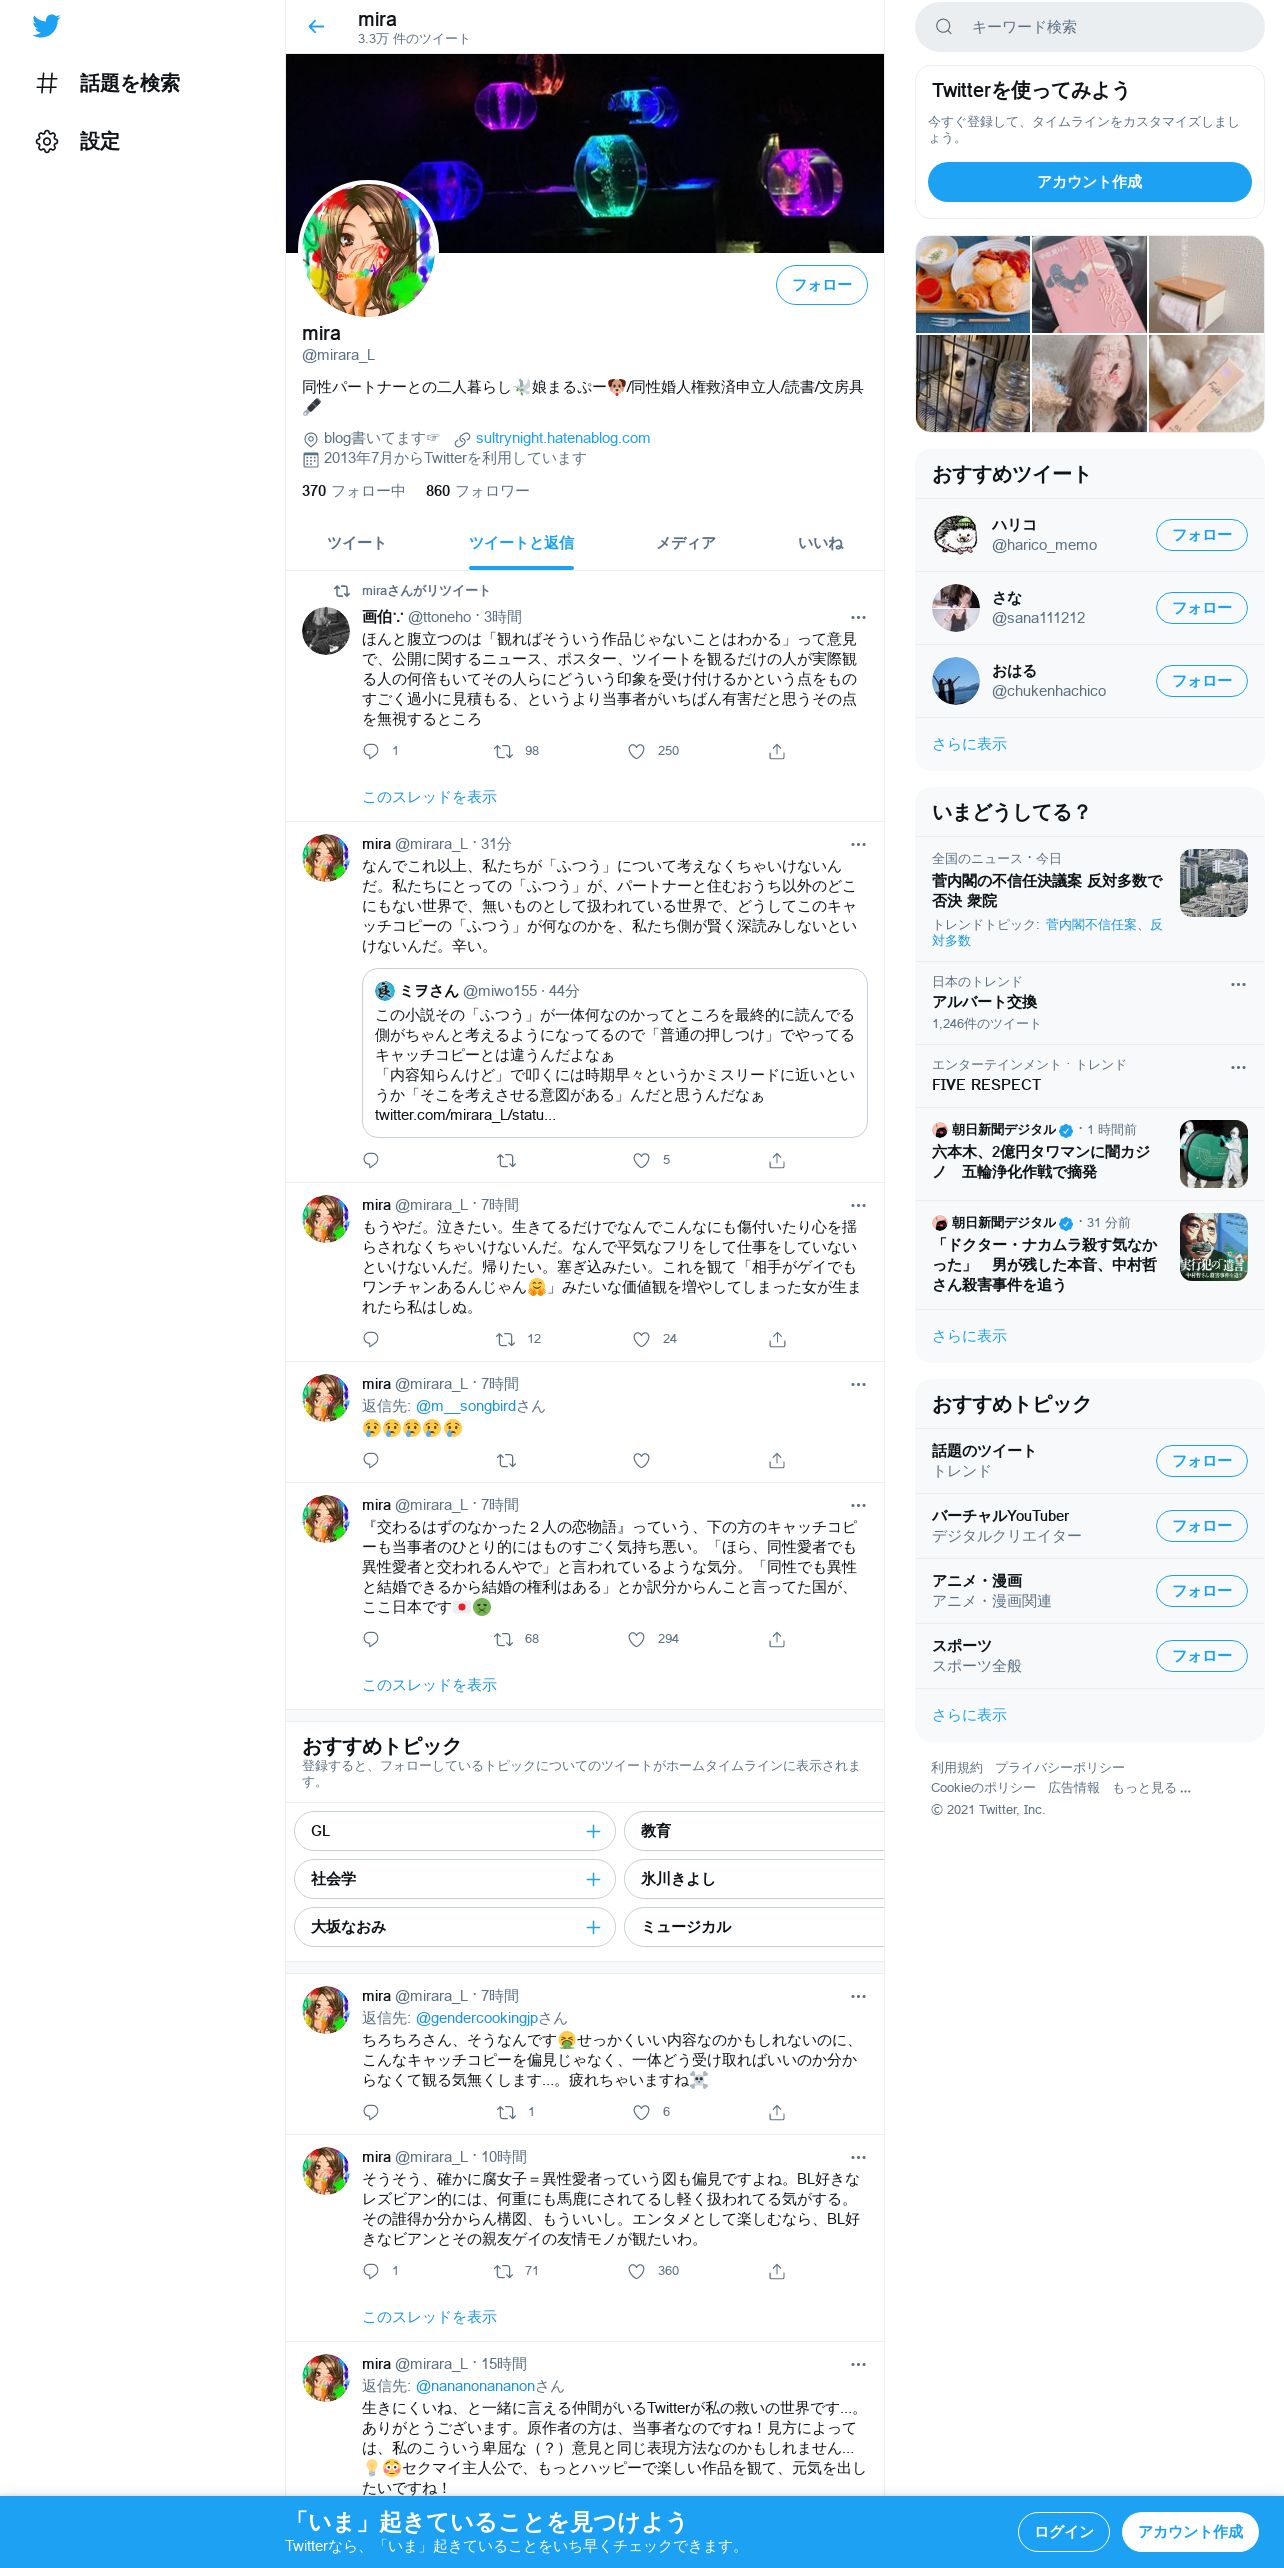Share the 画伯 tweet
The image size is (1284, 2568).
(x=777, y=751)
